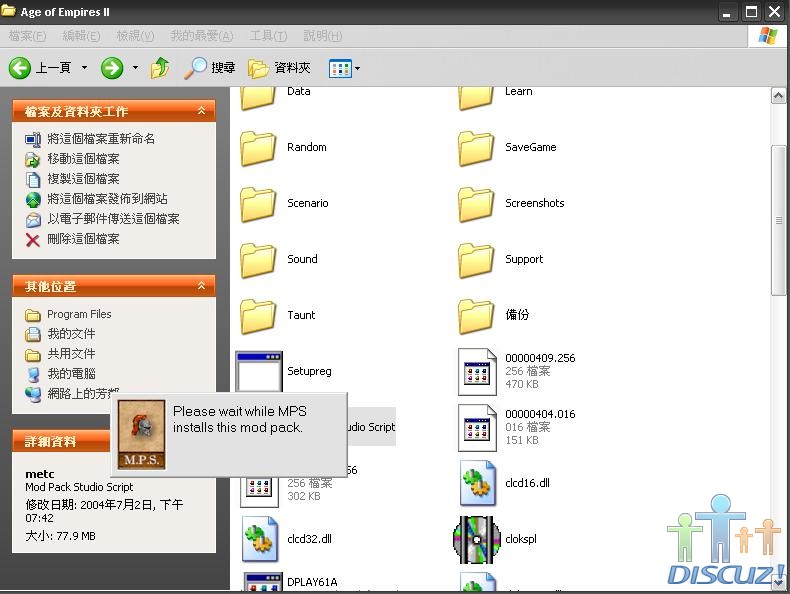Image resolution: width=790 pixels, height=594 pixels.
Task: Select the clokspl application icon
Action: pyautogui.click(x=476, y=539)
